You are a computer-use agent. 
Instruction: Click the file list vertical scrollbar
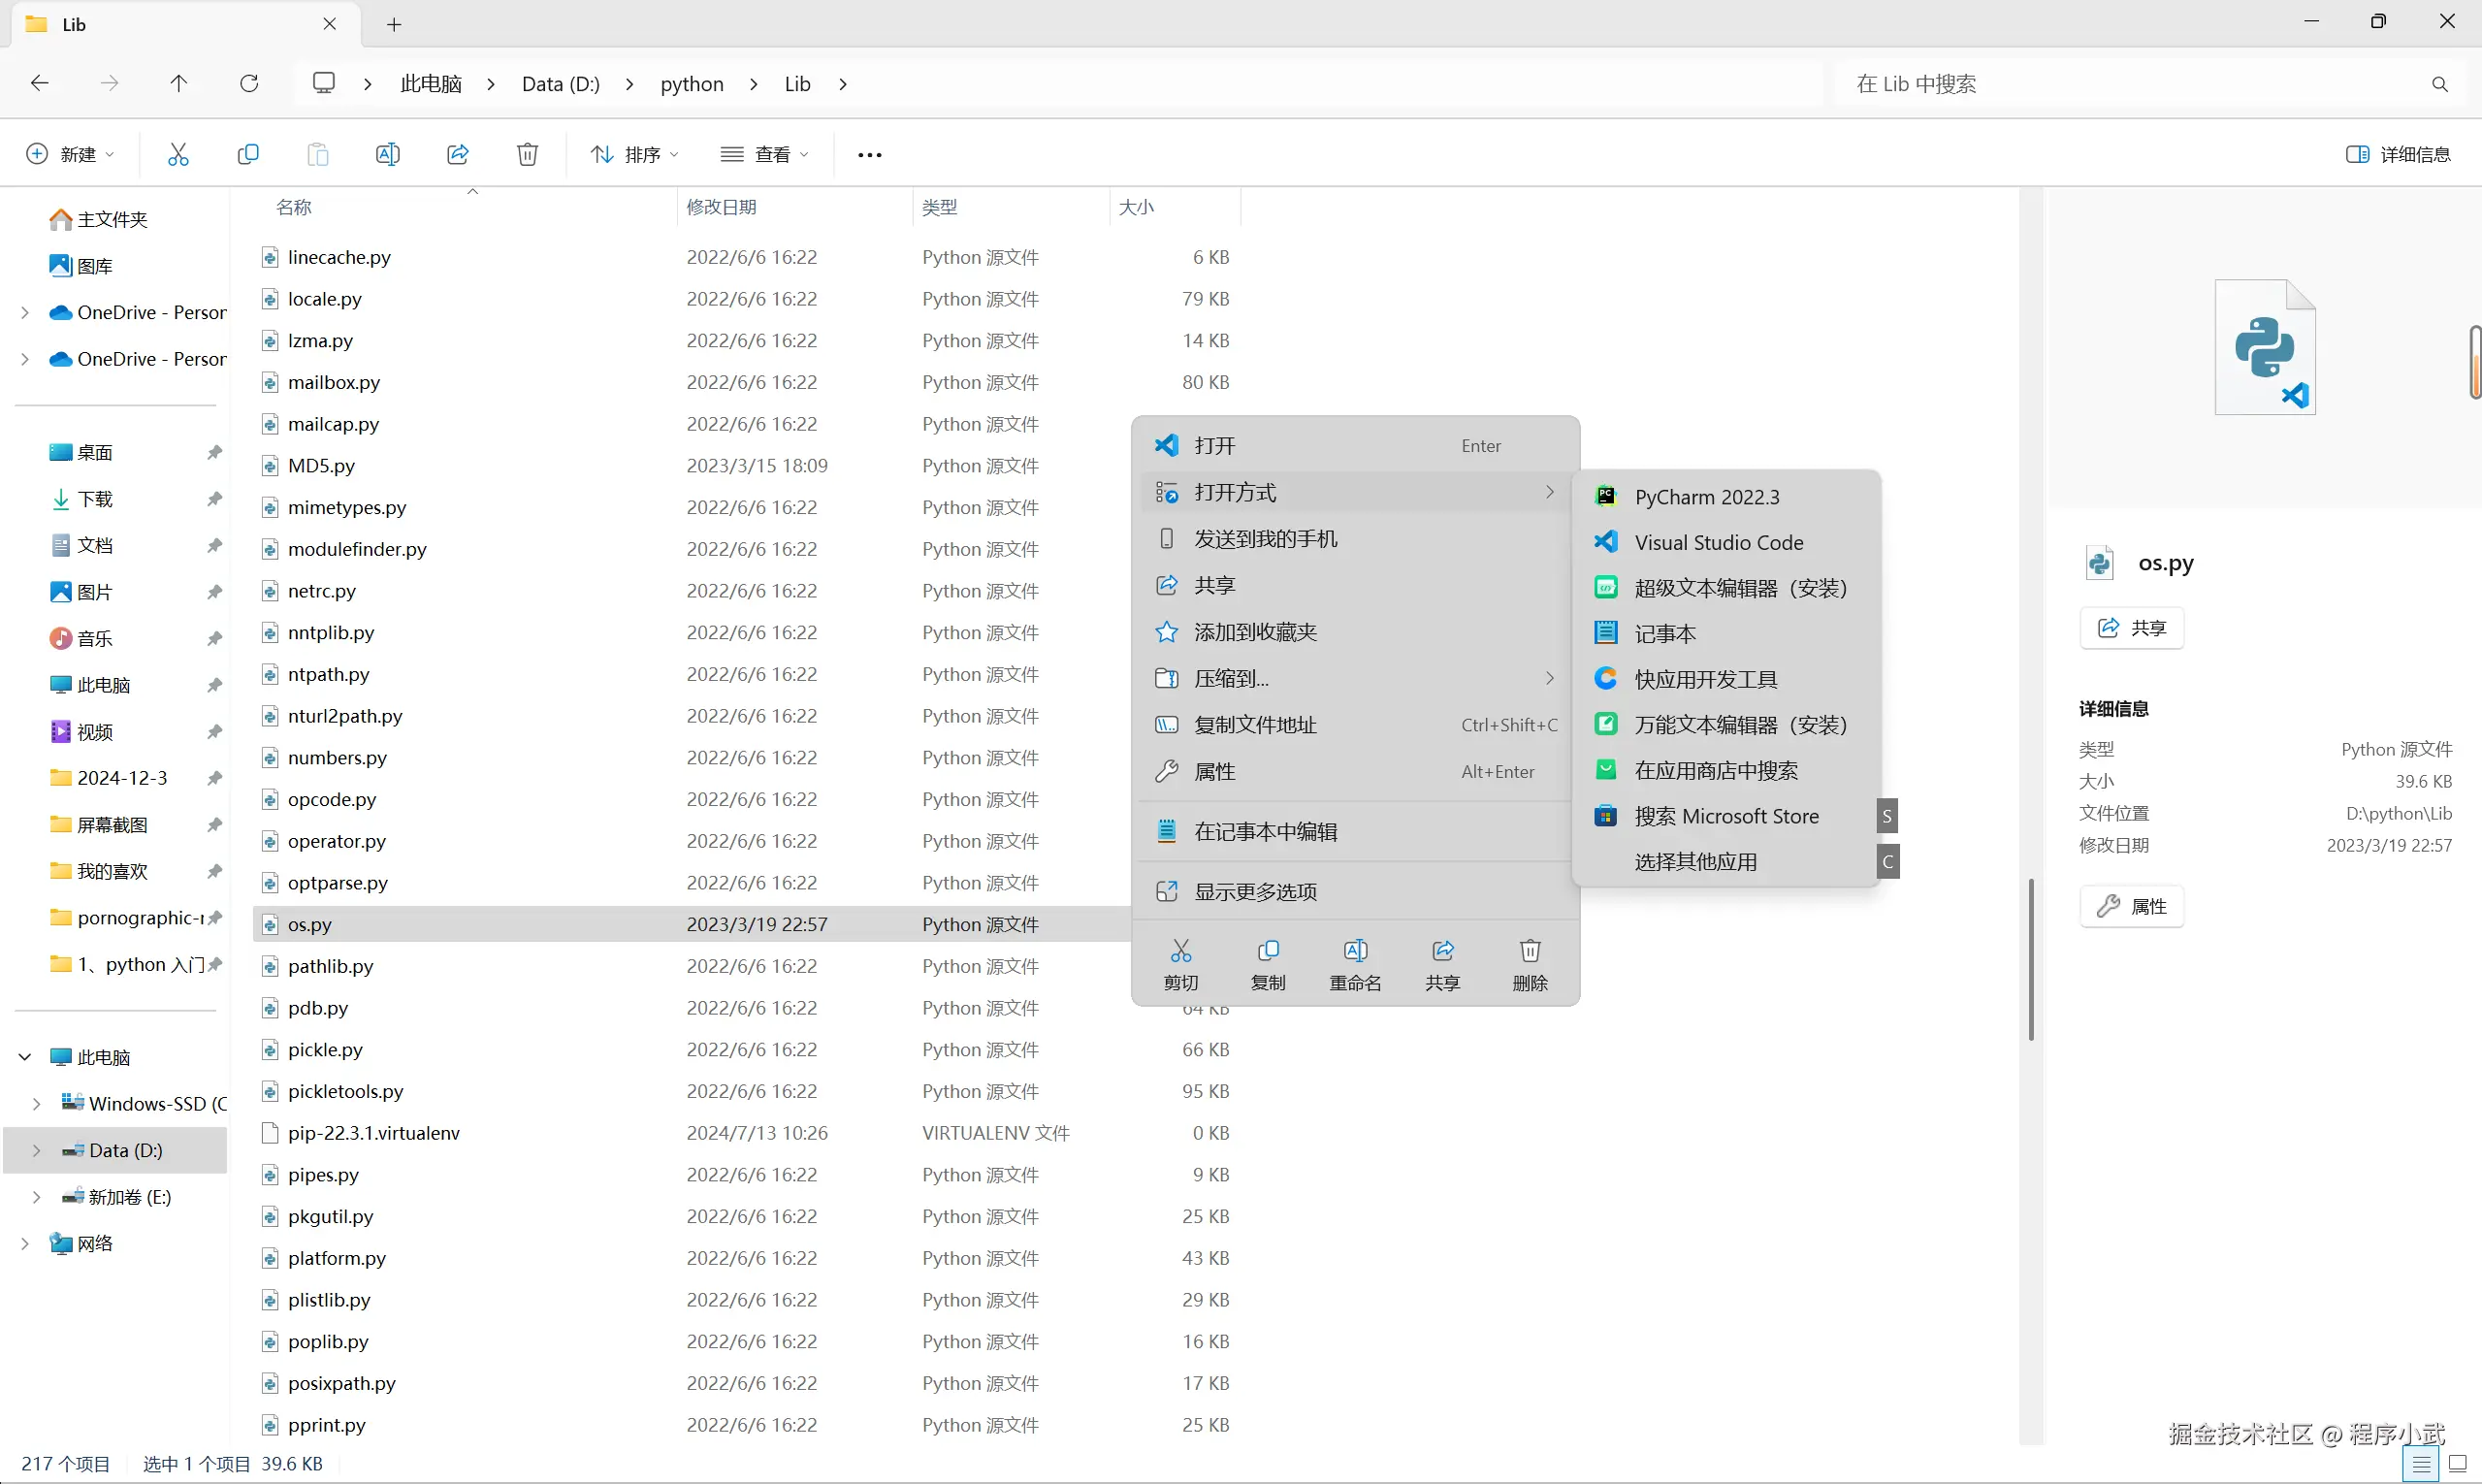[x=2031, y=958]
